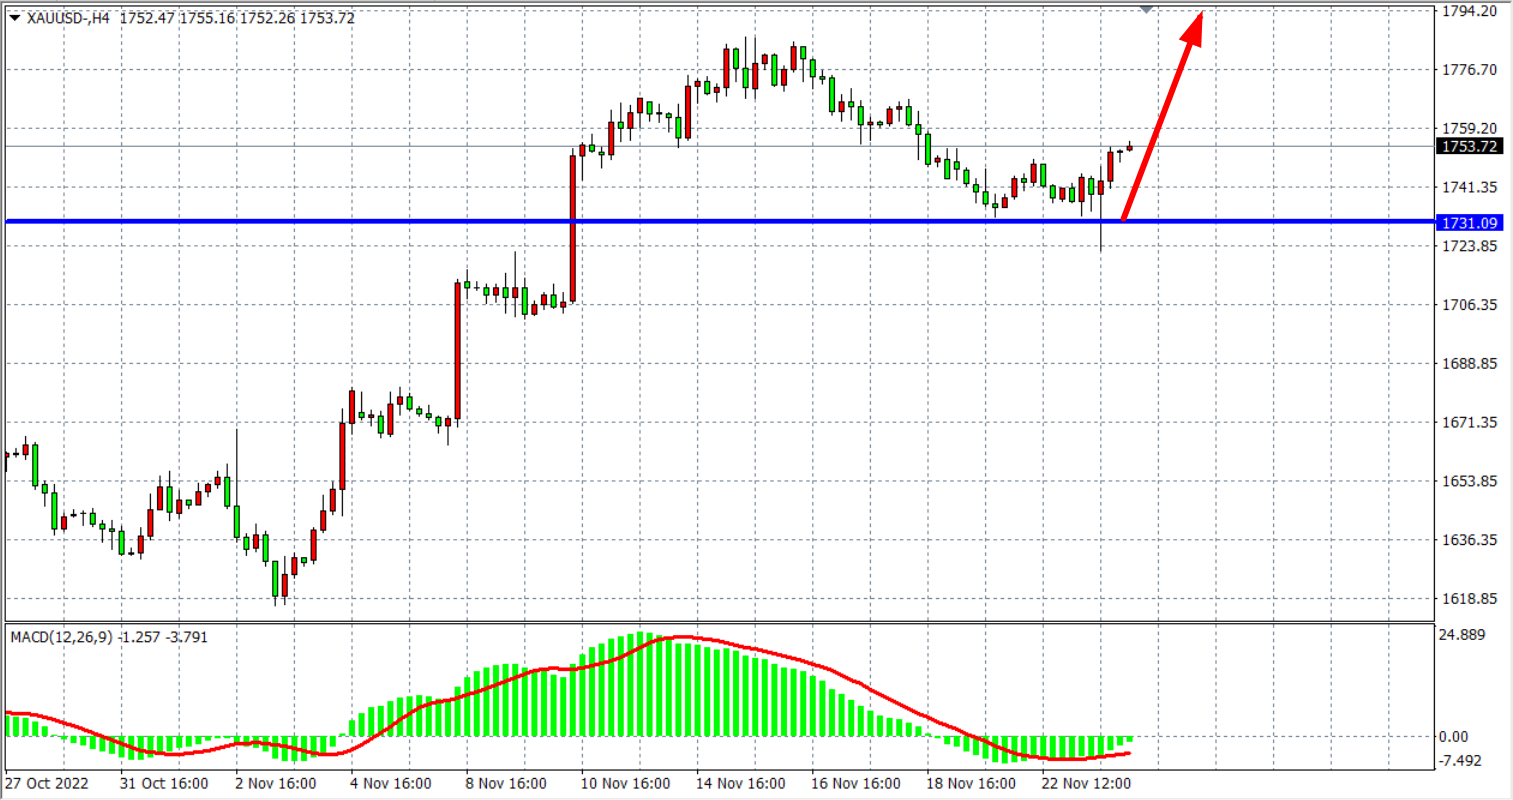Select the base of the red arrow

click(x=1125, y=217)
